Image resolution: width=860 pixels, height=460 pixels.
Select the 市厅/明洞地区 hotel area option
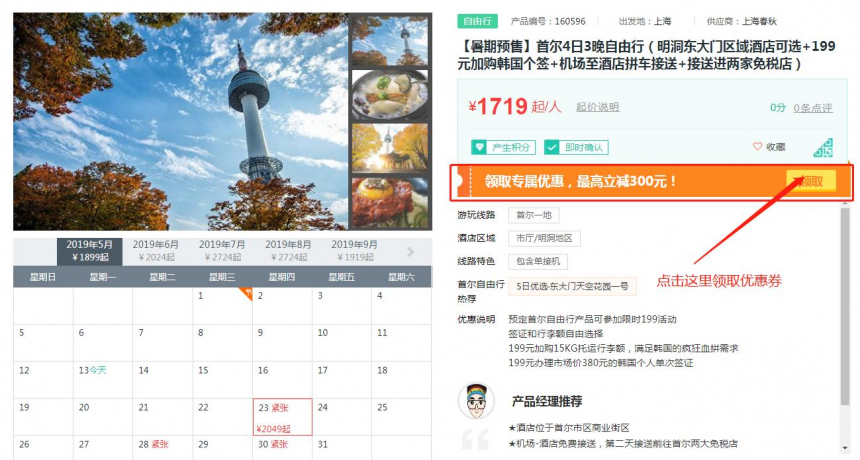[544, 238]
